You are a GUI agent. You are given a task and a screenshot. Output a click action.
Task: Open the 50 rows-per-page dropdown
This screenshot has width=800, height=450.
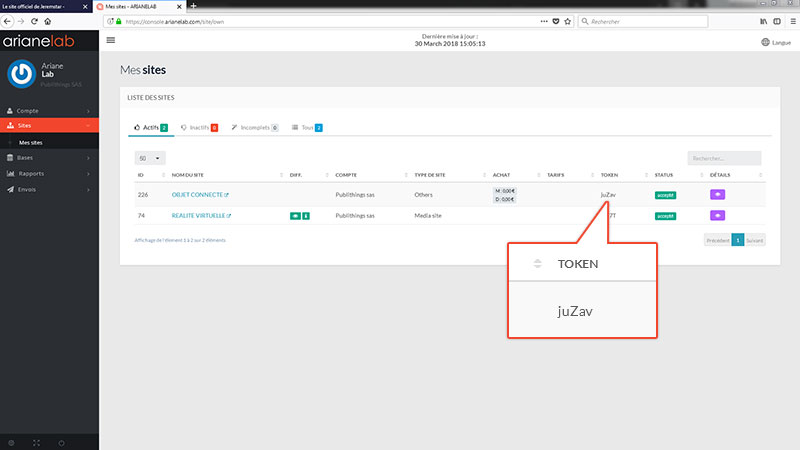(150, 158)
